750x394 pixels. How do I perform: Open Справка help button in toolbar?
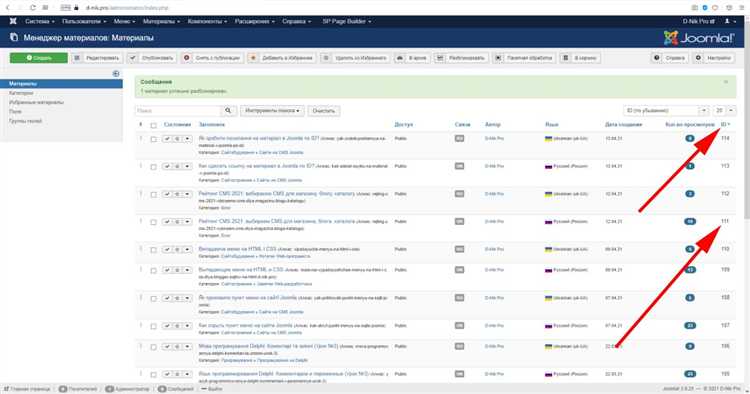(670, 58)
